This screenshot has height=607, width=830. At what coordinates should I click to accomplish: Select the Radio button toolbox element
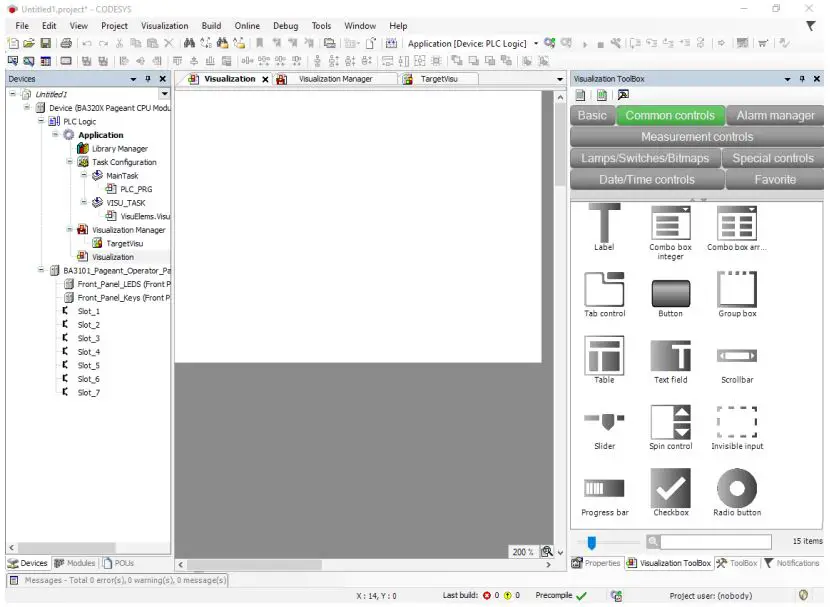(x=737, y=489)
